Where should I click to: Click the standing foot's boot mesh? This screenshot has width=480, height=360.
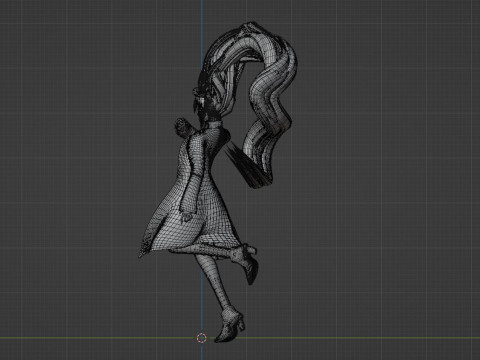click(230, 326)
